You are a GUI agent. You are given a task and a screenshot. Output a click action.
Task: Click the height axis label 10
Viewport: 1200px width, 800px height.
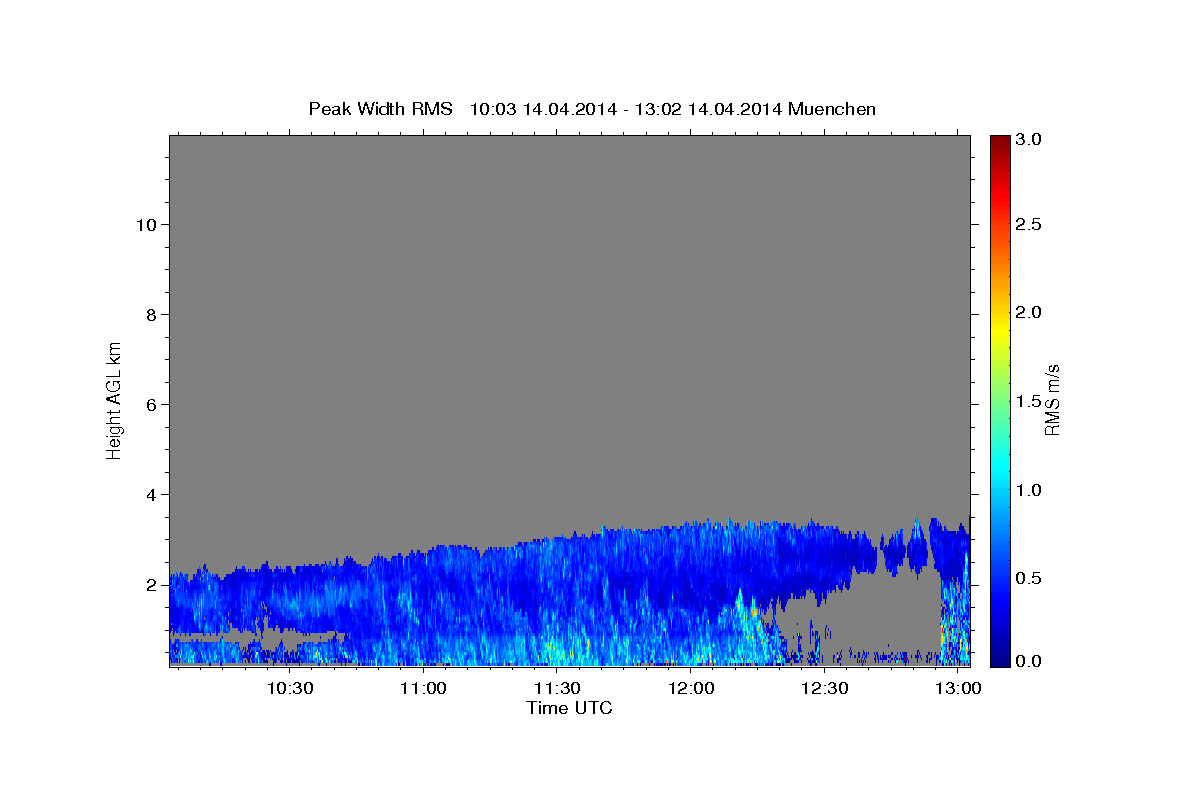tap(145, 225)
